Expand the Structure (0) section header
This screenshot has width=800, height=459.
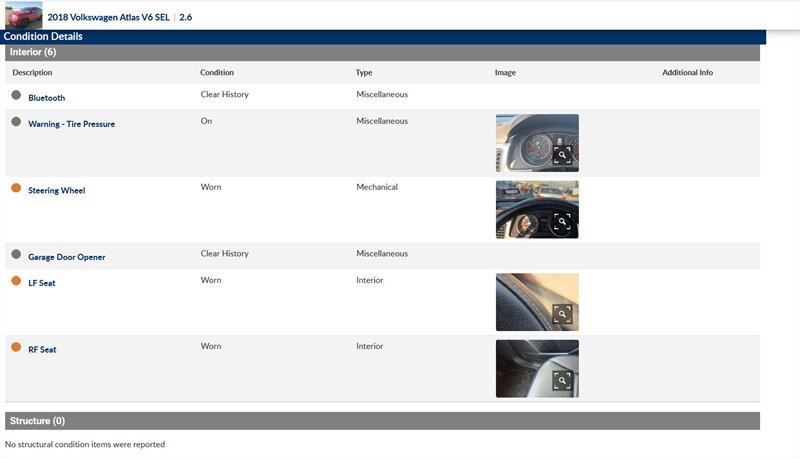click(383, 421)
